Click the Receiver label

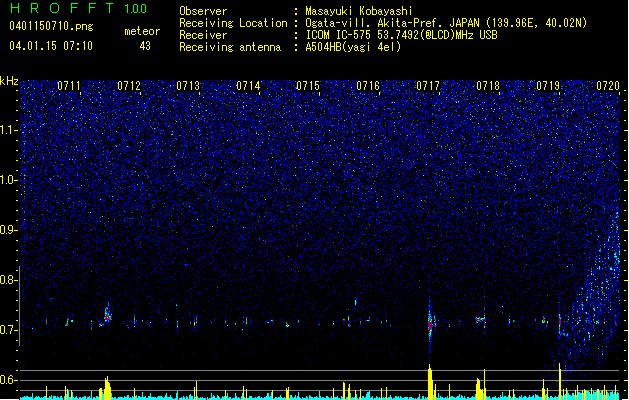coord(203,35)
